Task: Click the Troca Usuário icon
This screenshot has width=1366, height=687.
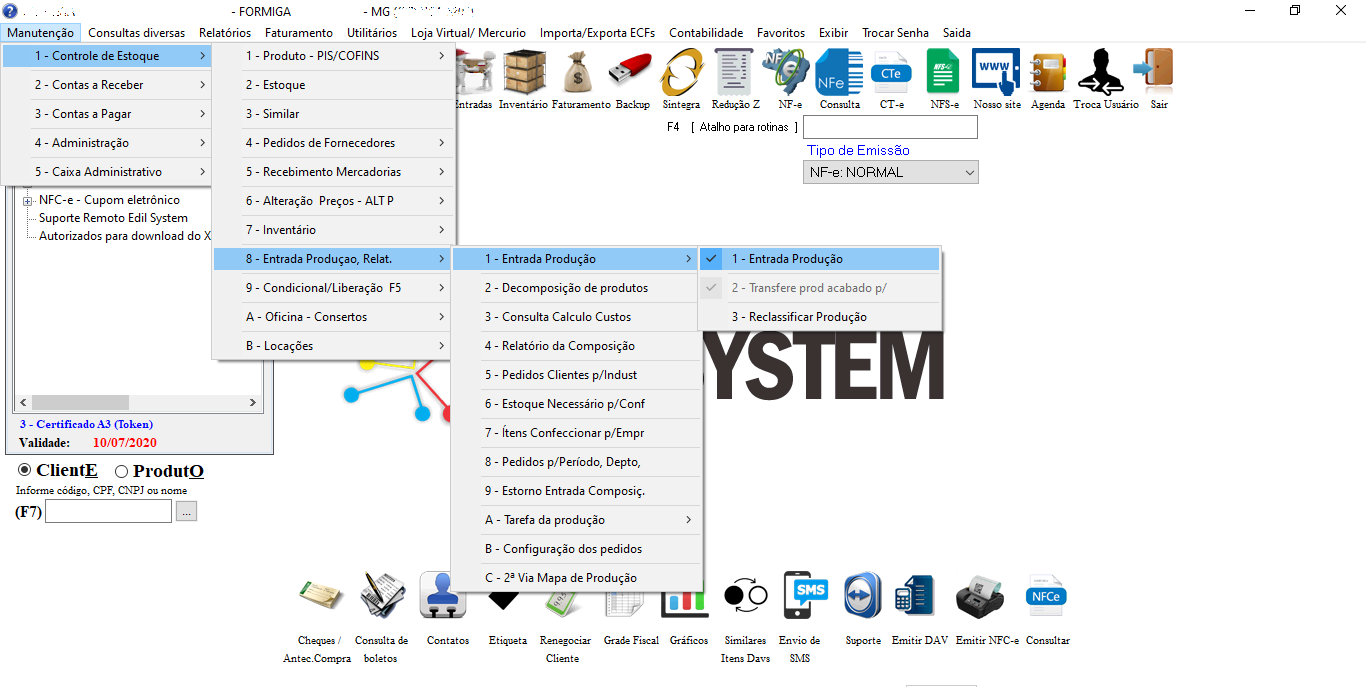Action: pos(1103,73)
